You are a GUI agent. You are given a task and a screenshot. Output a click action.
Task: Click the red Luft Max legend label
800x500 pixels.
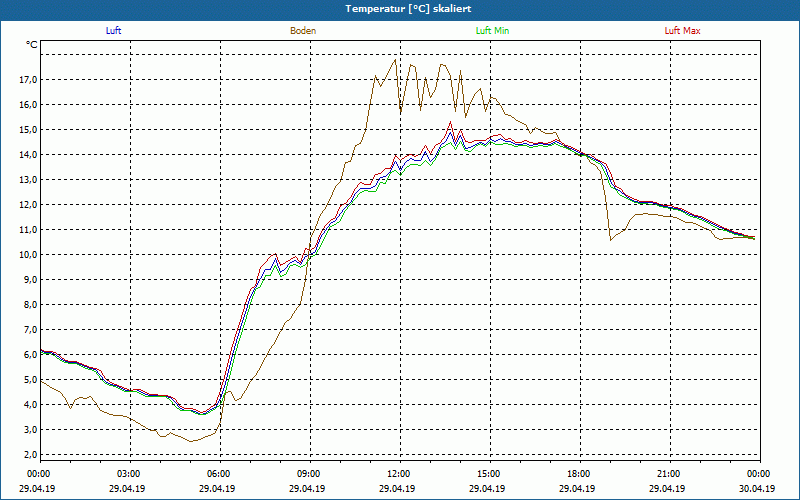tap(682, 31)
